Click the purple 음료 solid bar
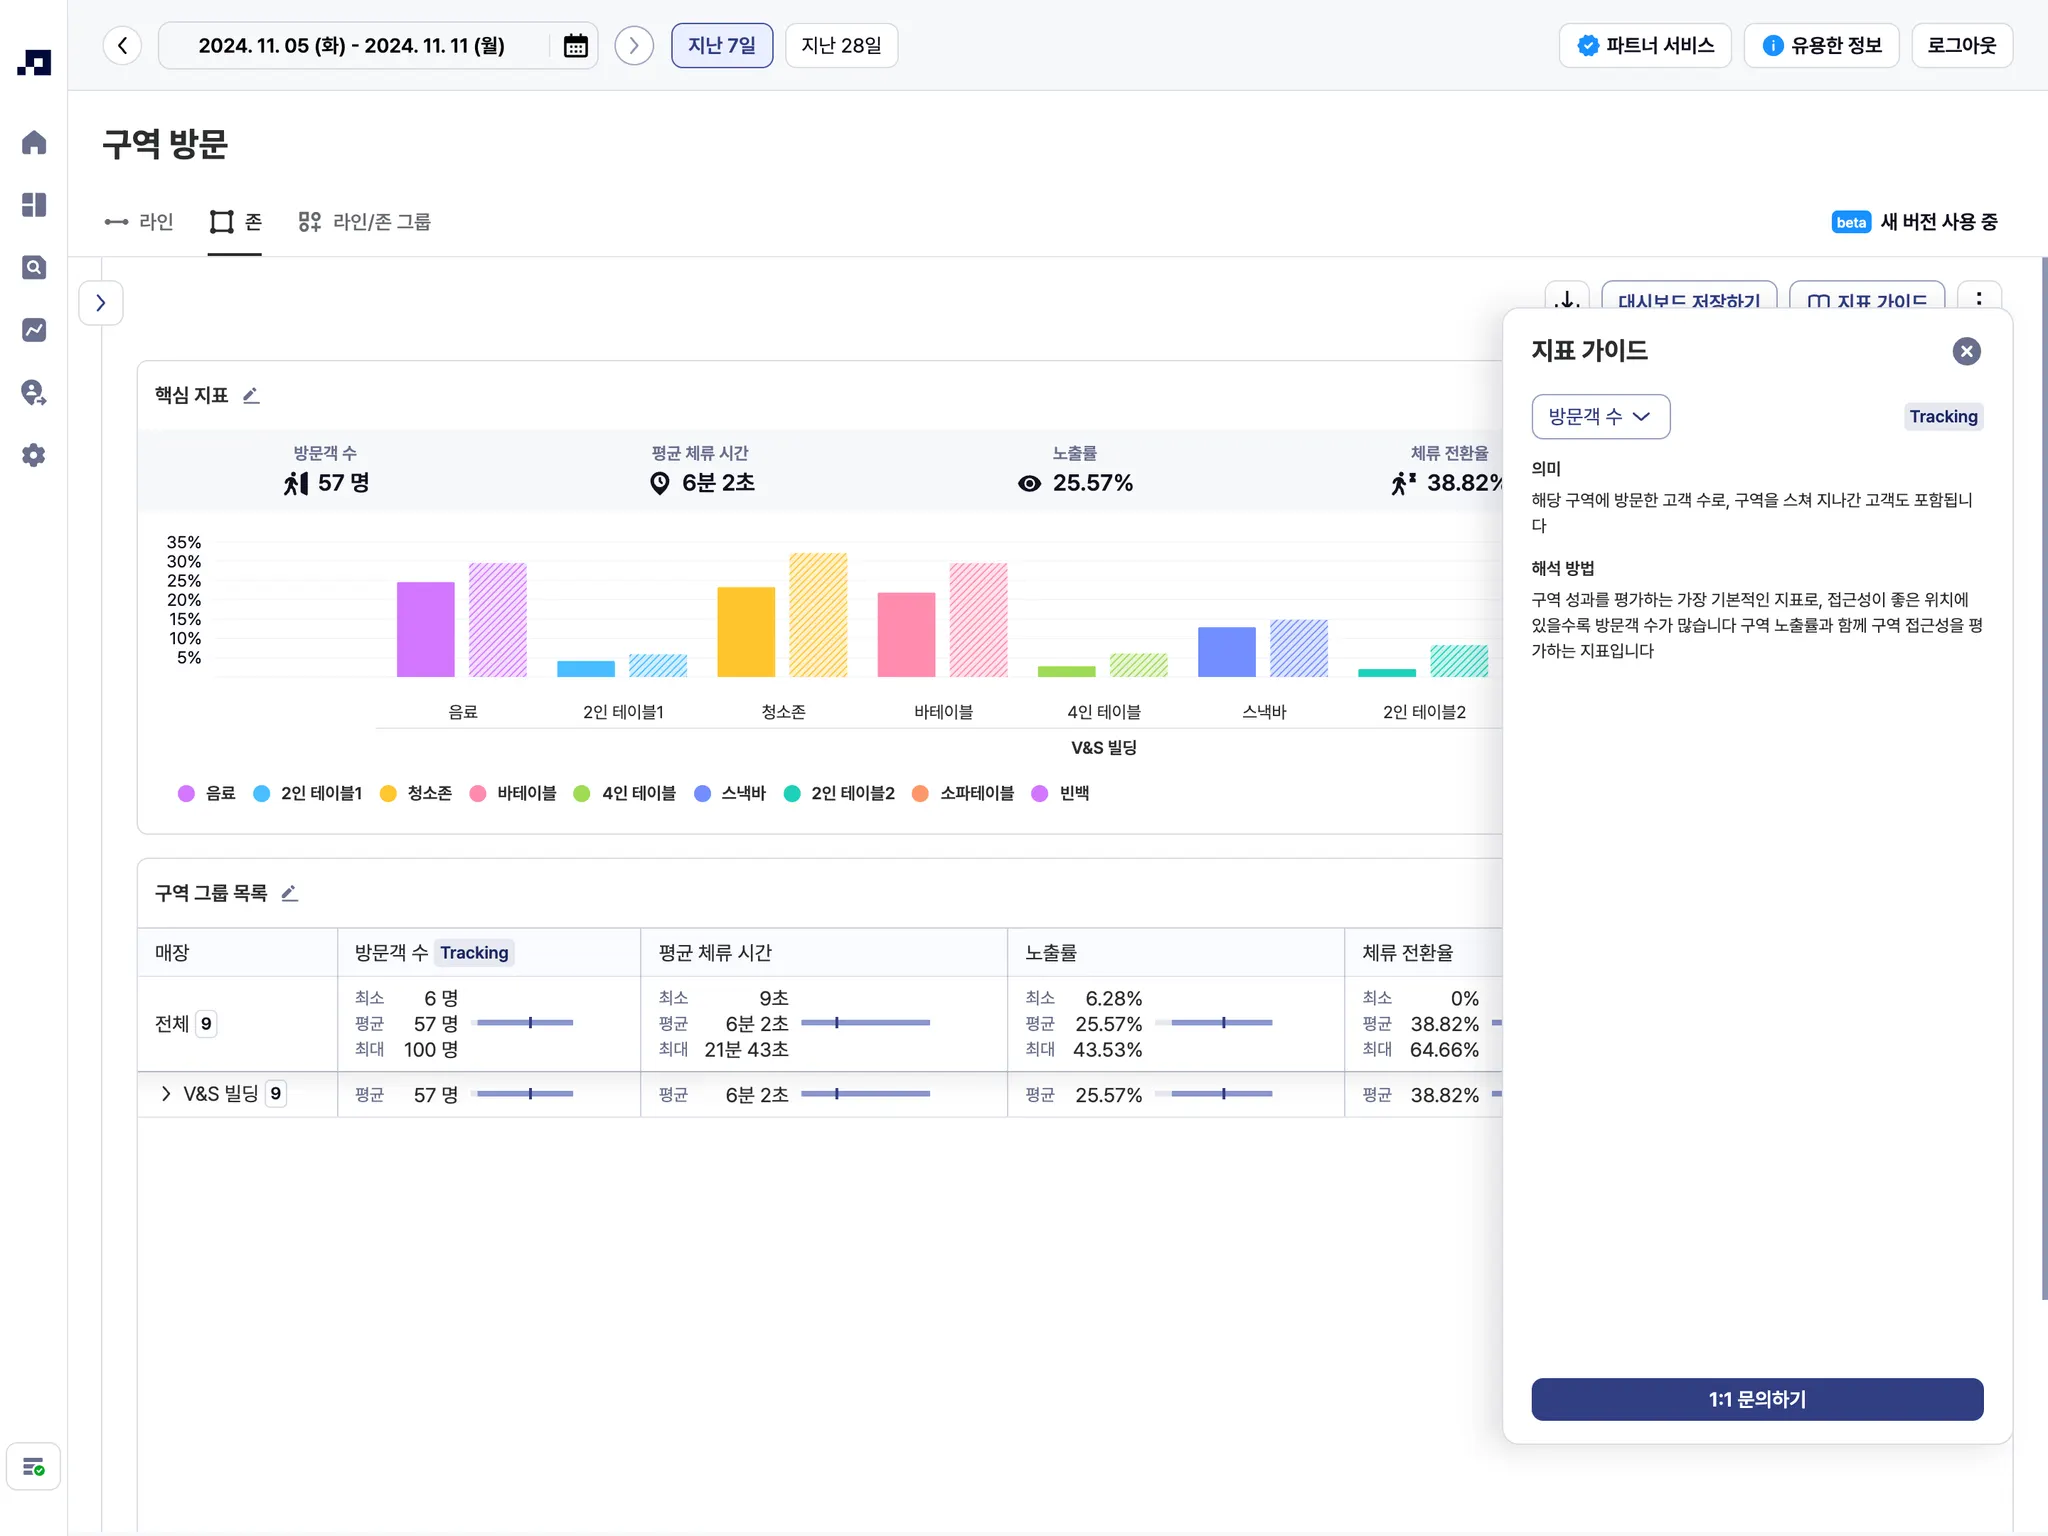 click(x=425, y=629)
